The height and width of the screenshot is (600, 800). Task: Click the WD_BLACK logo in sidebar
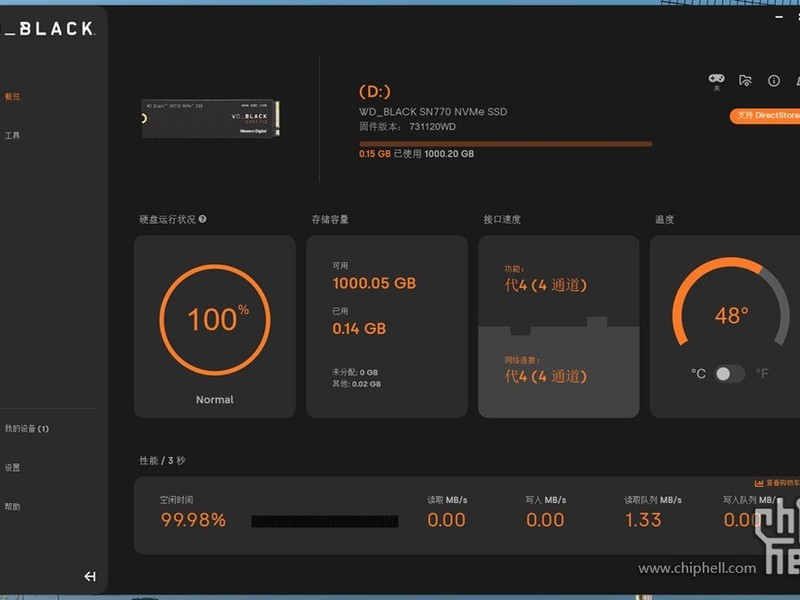point(48,29)
